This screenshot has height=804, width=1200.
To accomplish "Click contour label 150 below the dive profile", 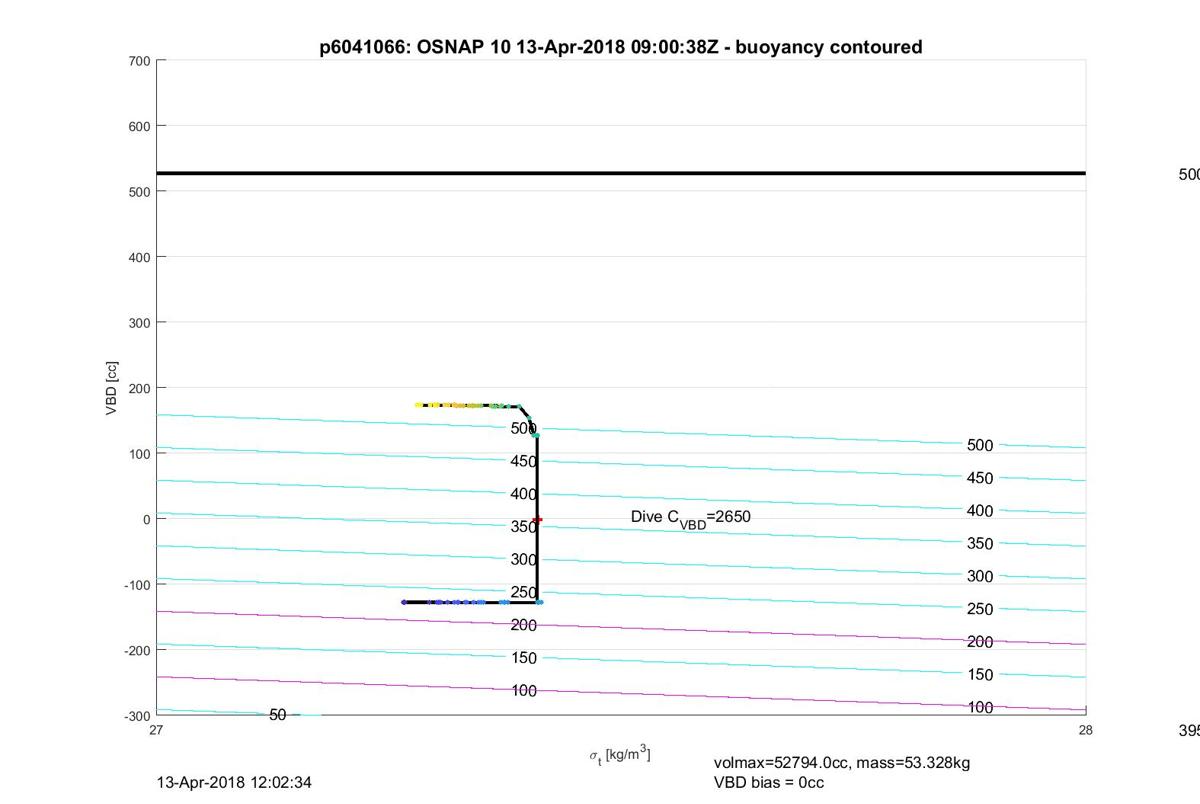I will pos(524,658).
